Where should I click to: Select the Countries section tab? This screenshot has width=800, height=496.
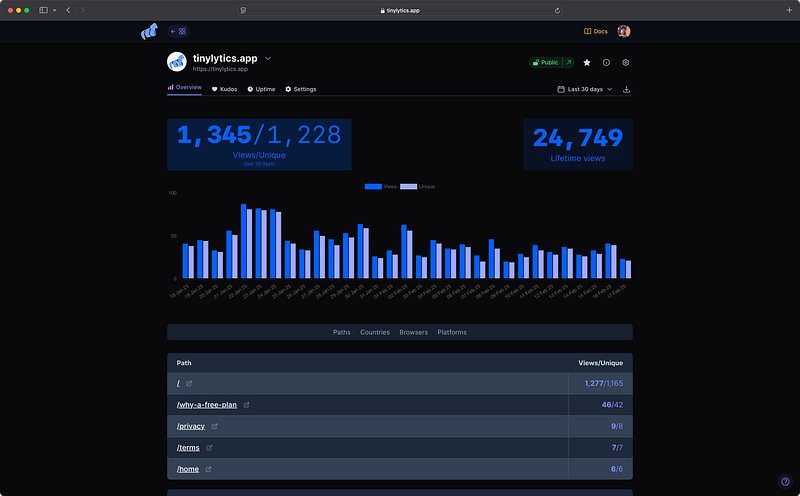pyautogui.click(x=375, y=332)
